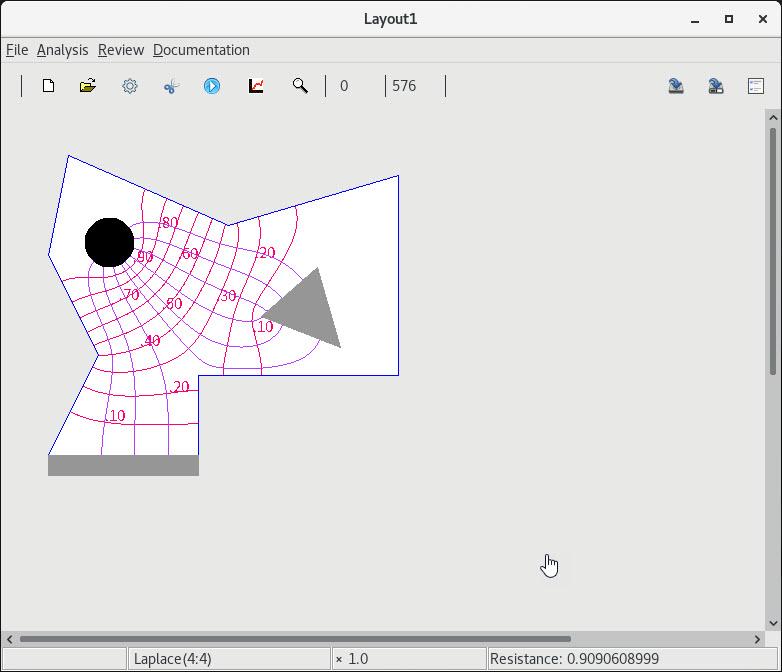Screen dimensions: 782x672
Task: Click the toolbar field showing 576
Action: tap(414, 86)
